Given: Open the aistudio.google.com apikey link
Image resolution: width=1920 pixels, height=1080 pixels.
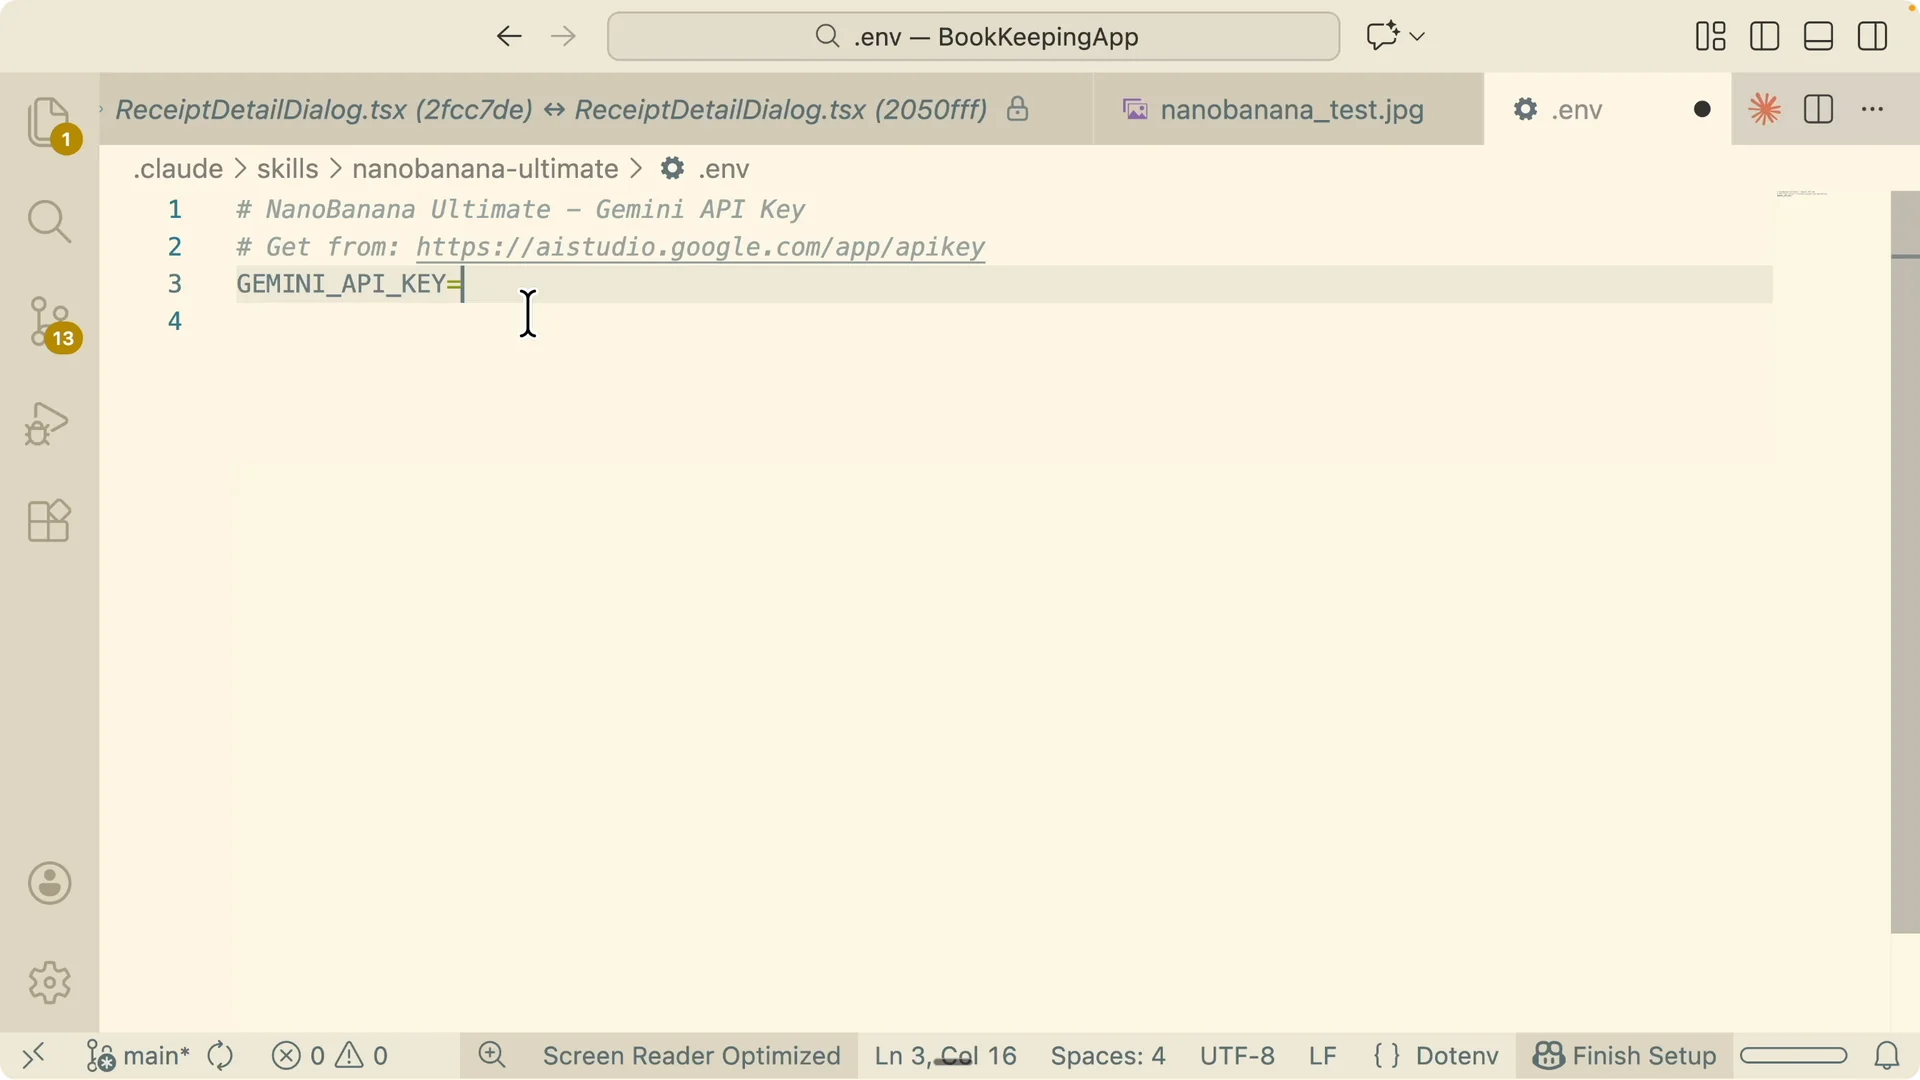Looking at the screenshot, I should coord(700,247).
